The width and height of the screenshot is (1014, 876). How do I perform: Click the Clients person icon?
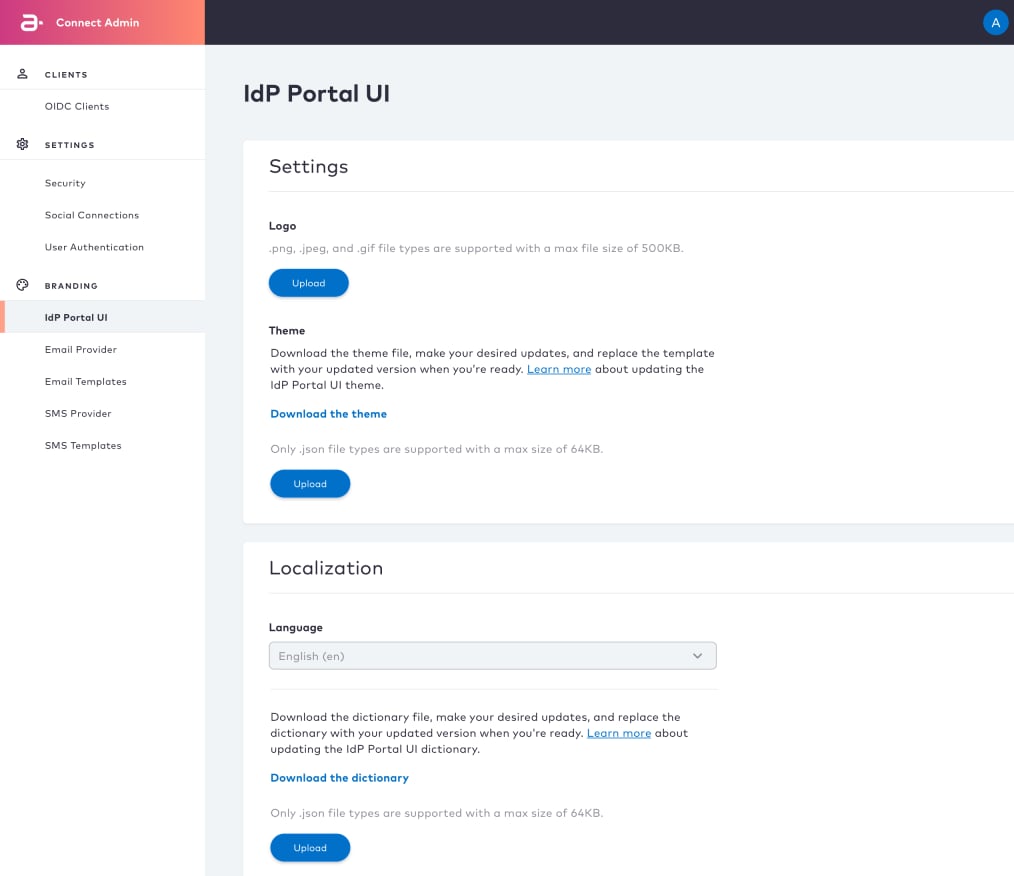(x=23, y=74)
